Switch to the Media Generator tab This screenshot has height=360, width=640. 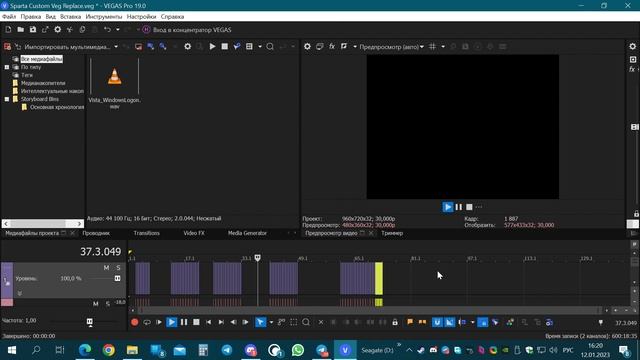pyautogui.click(x=247, y=233)
